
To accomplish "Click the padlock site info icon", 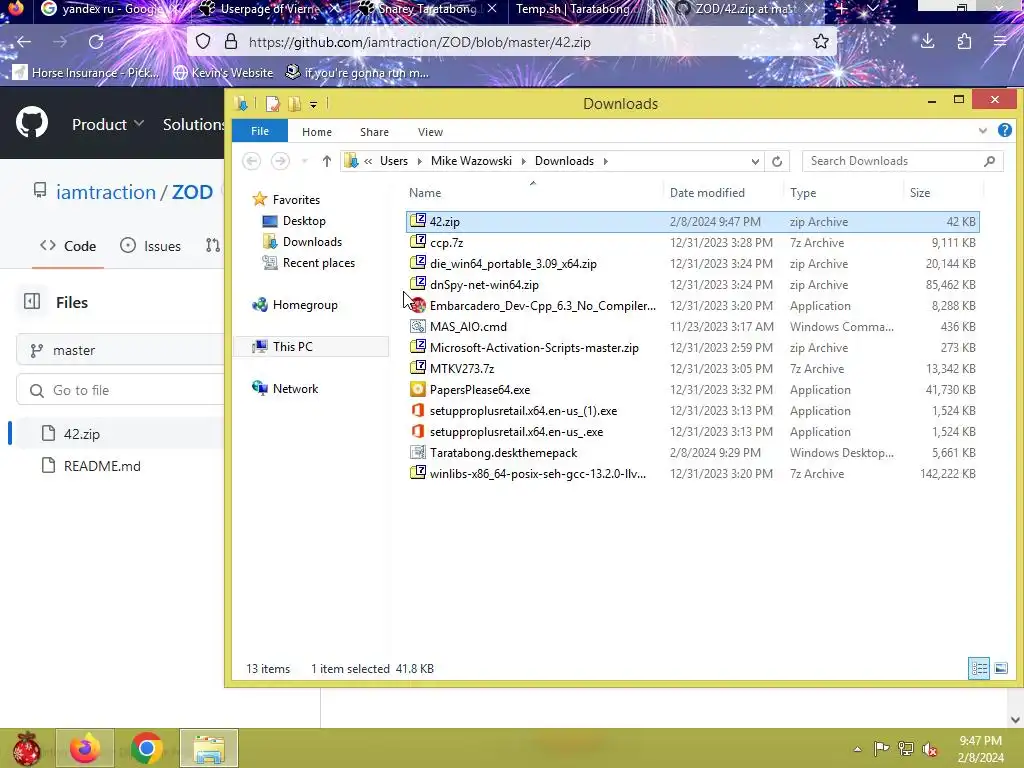I will pos(231,42).
